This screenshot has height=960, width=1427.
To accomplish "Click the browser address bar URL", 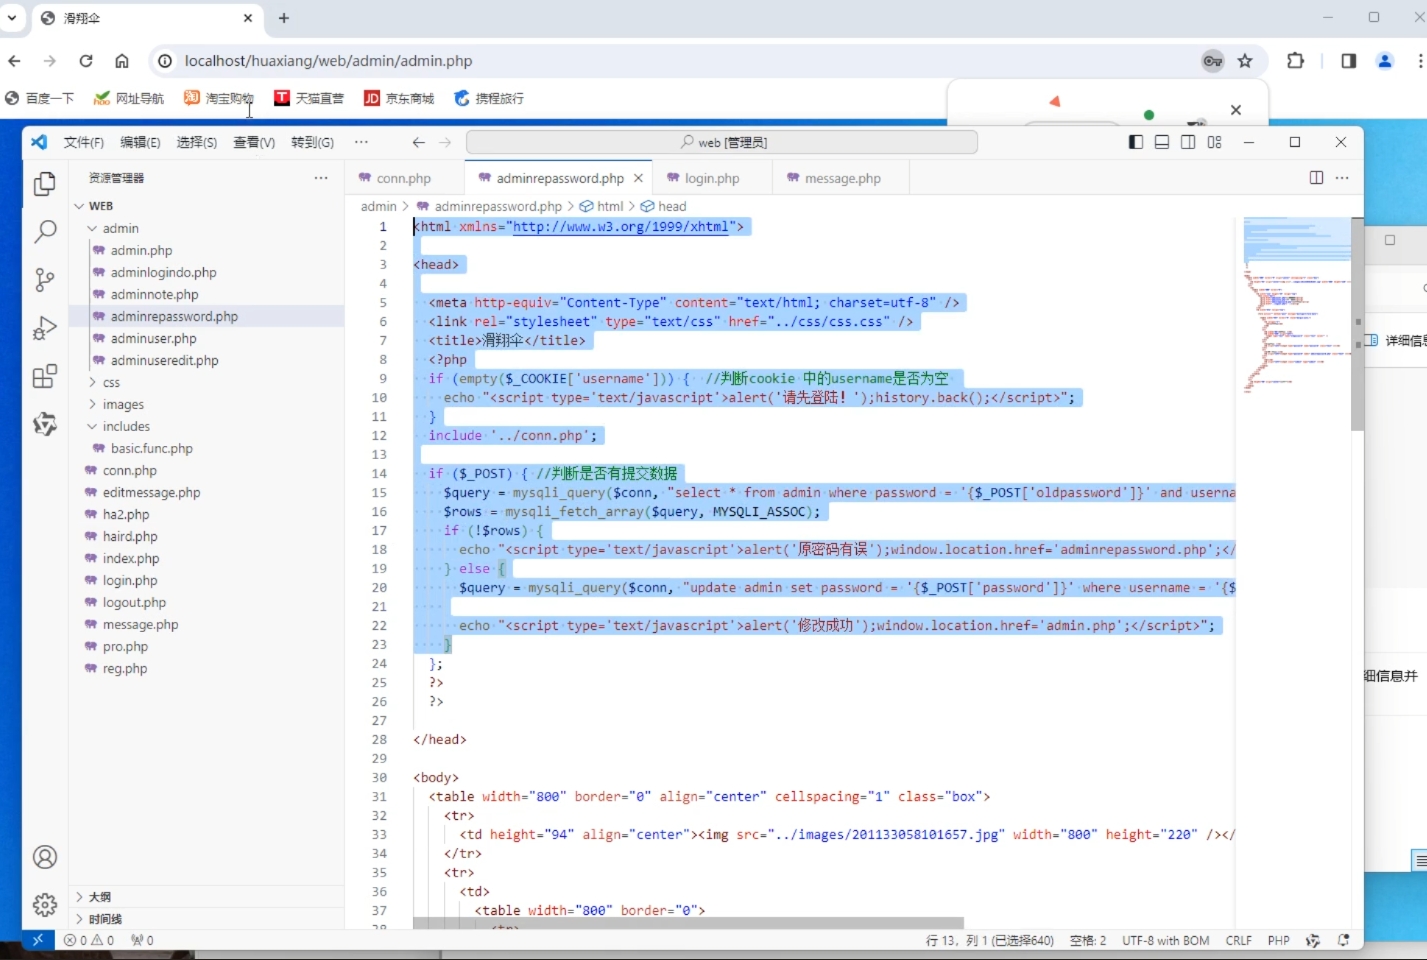I will tap(328, 61).
